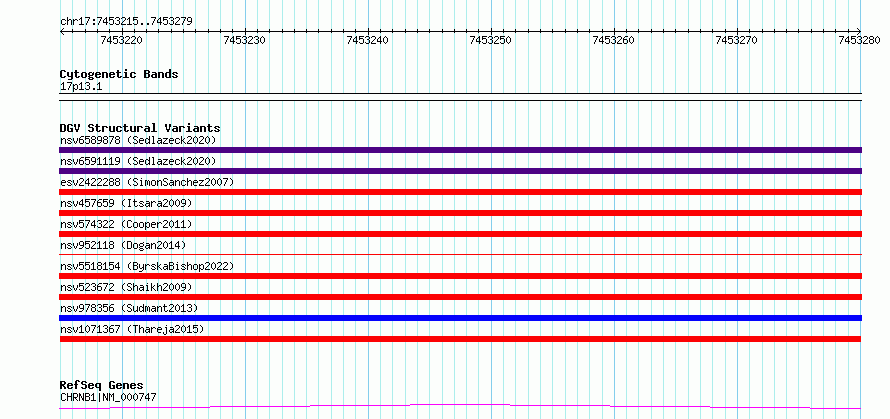Select the 17p13.1 band label
The image size is (890, 419).
[x=81, y=87]
